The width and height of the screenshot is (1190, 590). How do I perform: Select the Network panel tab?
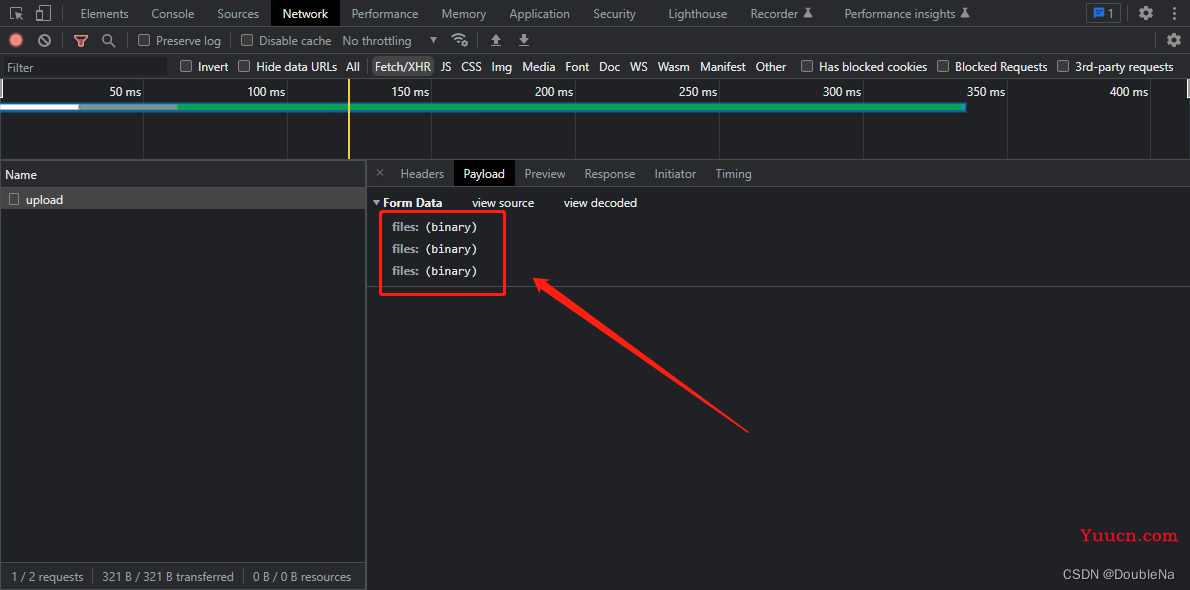[305, 14]
